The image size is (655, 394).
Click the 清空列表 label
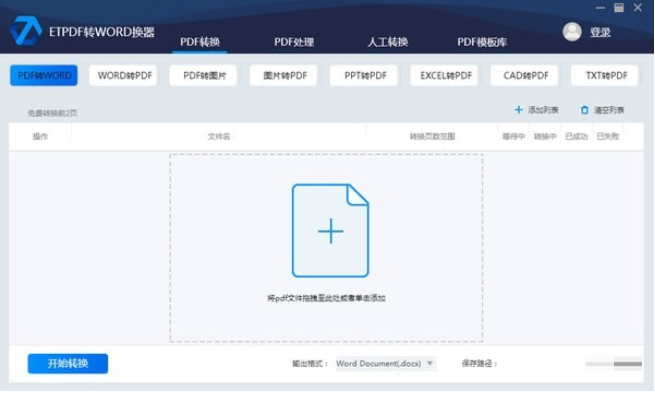(x=609, y=110)
